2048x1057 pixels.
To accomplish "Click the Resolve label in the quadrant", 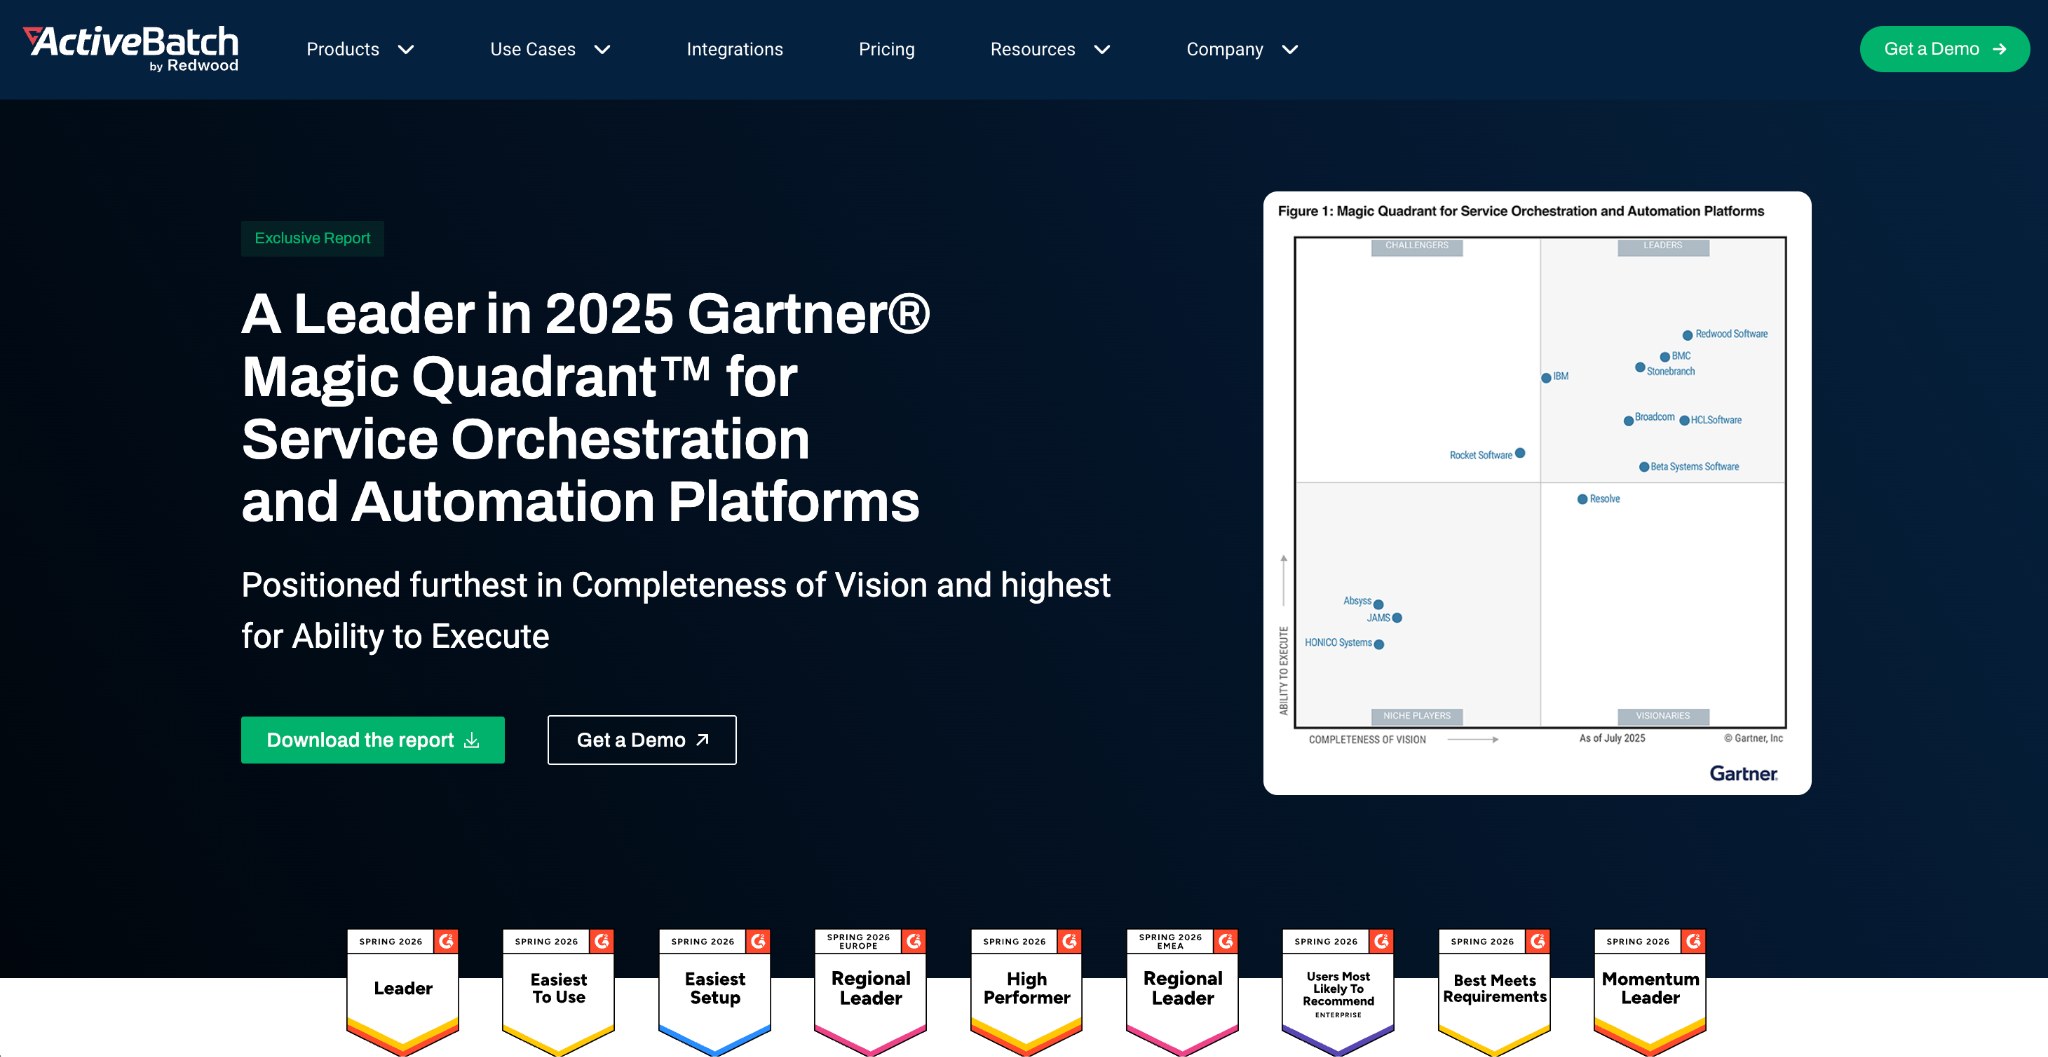I will 1605,499.
